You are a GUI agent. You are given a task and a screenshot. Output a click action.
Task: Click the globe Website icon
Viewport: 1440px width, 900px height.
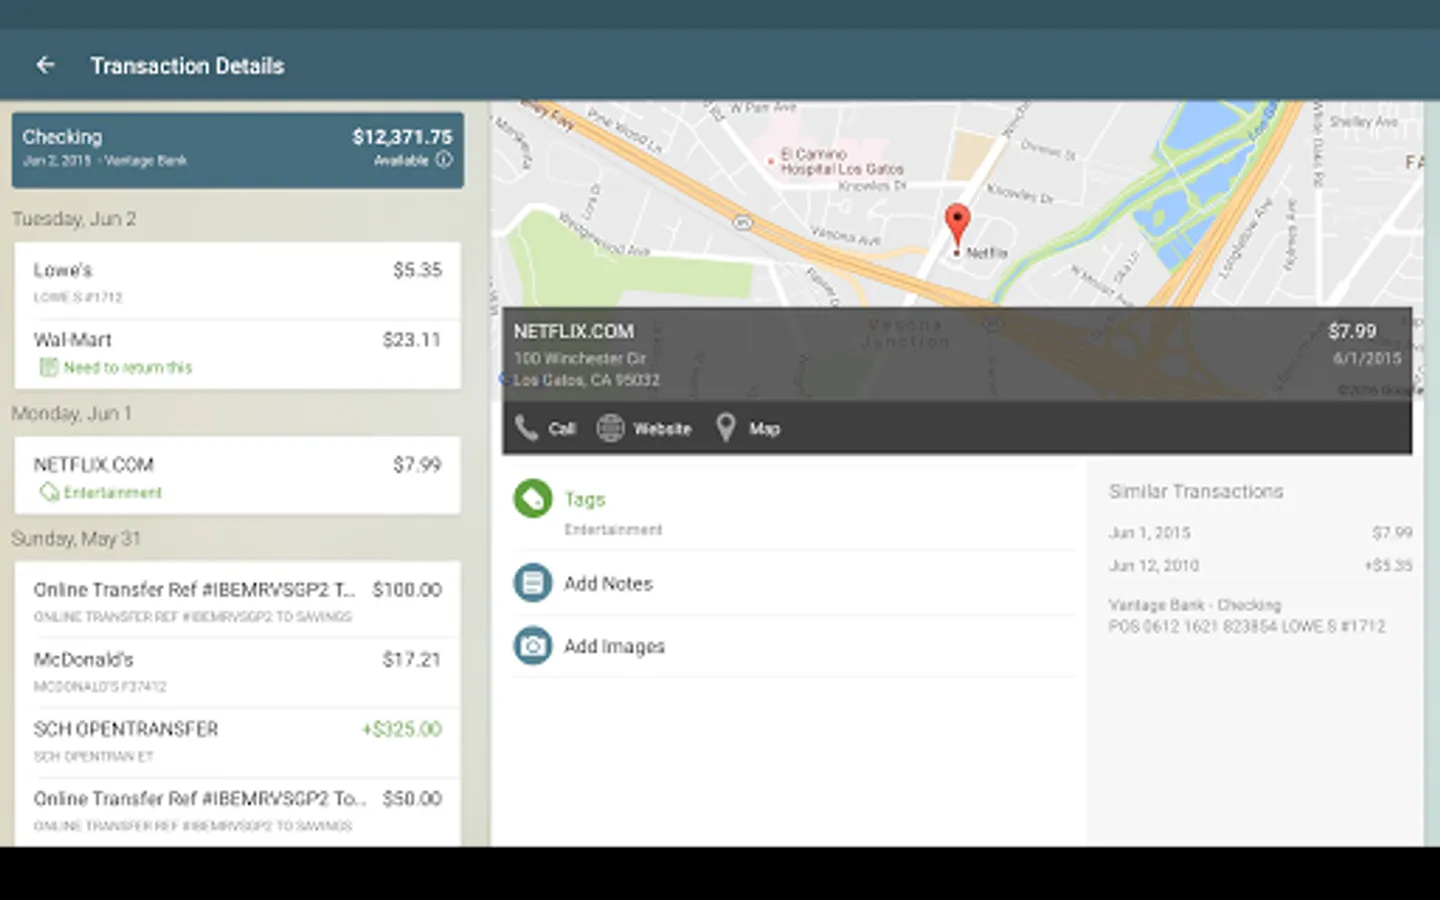pyautogui.click(x=610, y=428)
